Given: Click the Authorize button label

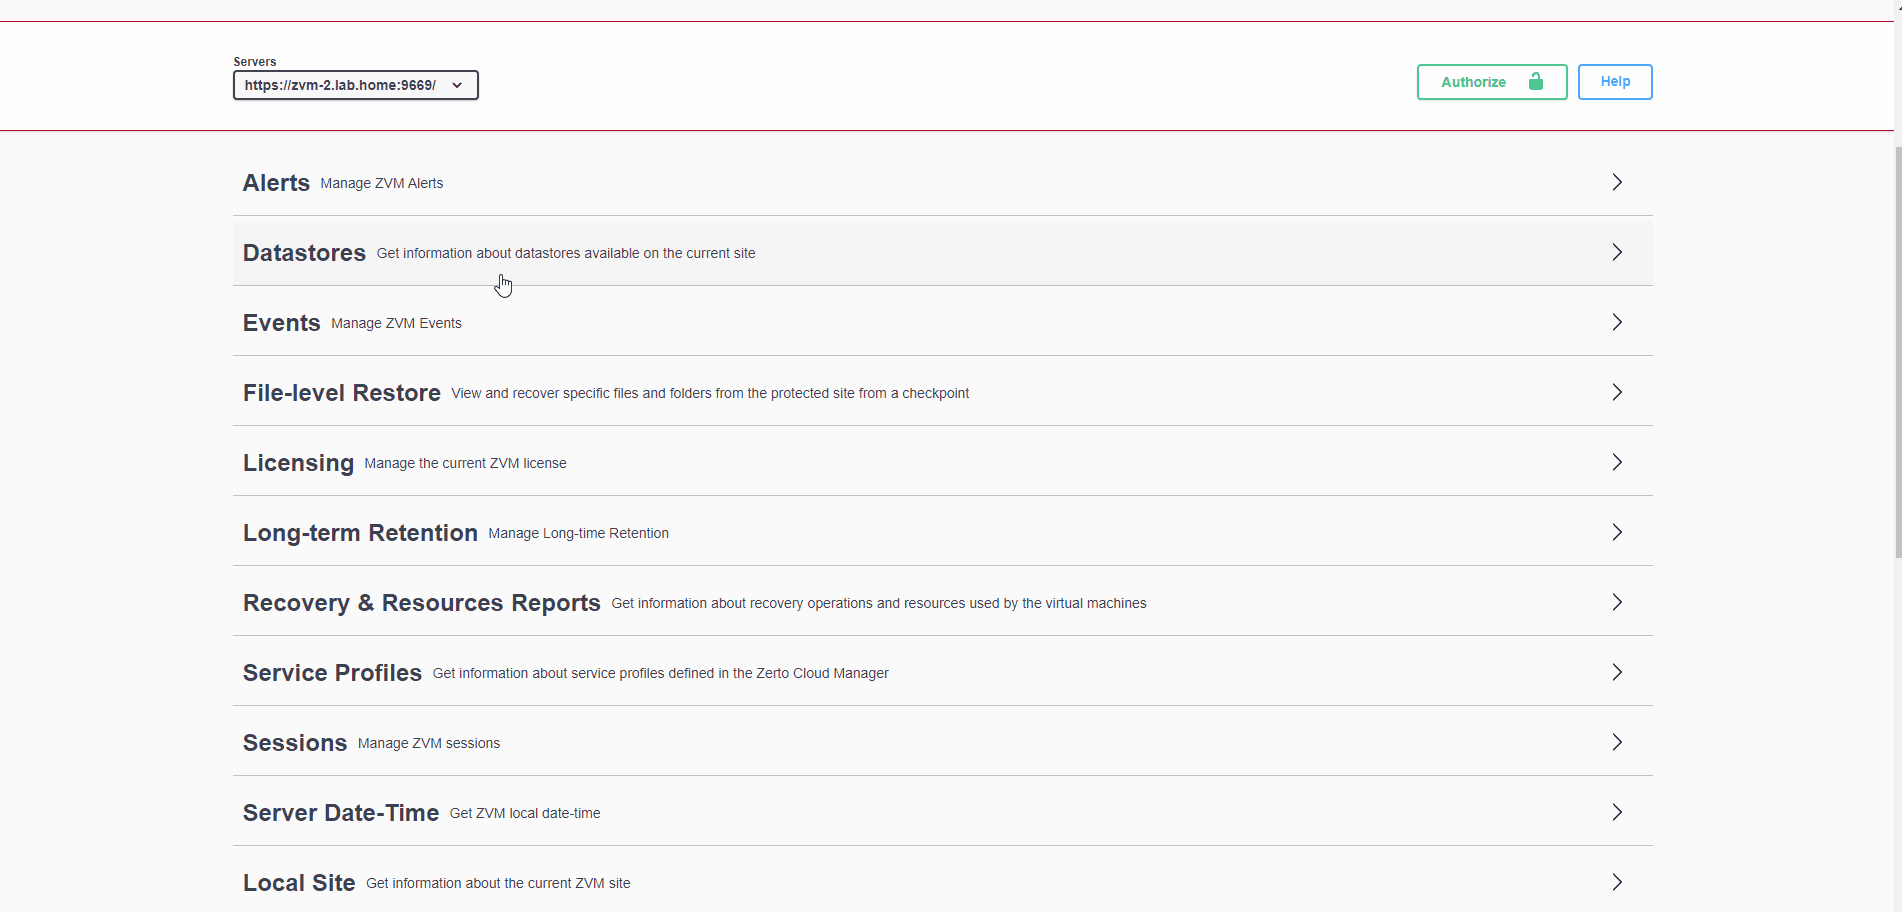Looking at the screenshot, I should [1473, 82].
